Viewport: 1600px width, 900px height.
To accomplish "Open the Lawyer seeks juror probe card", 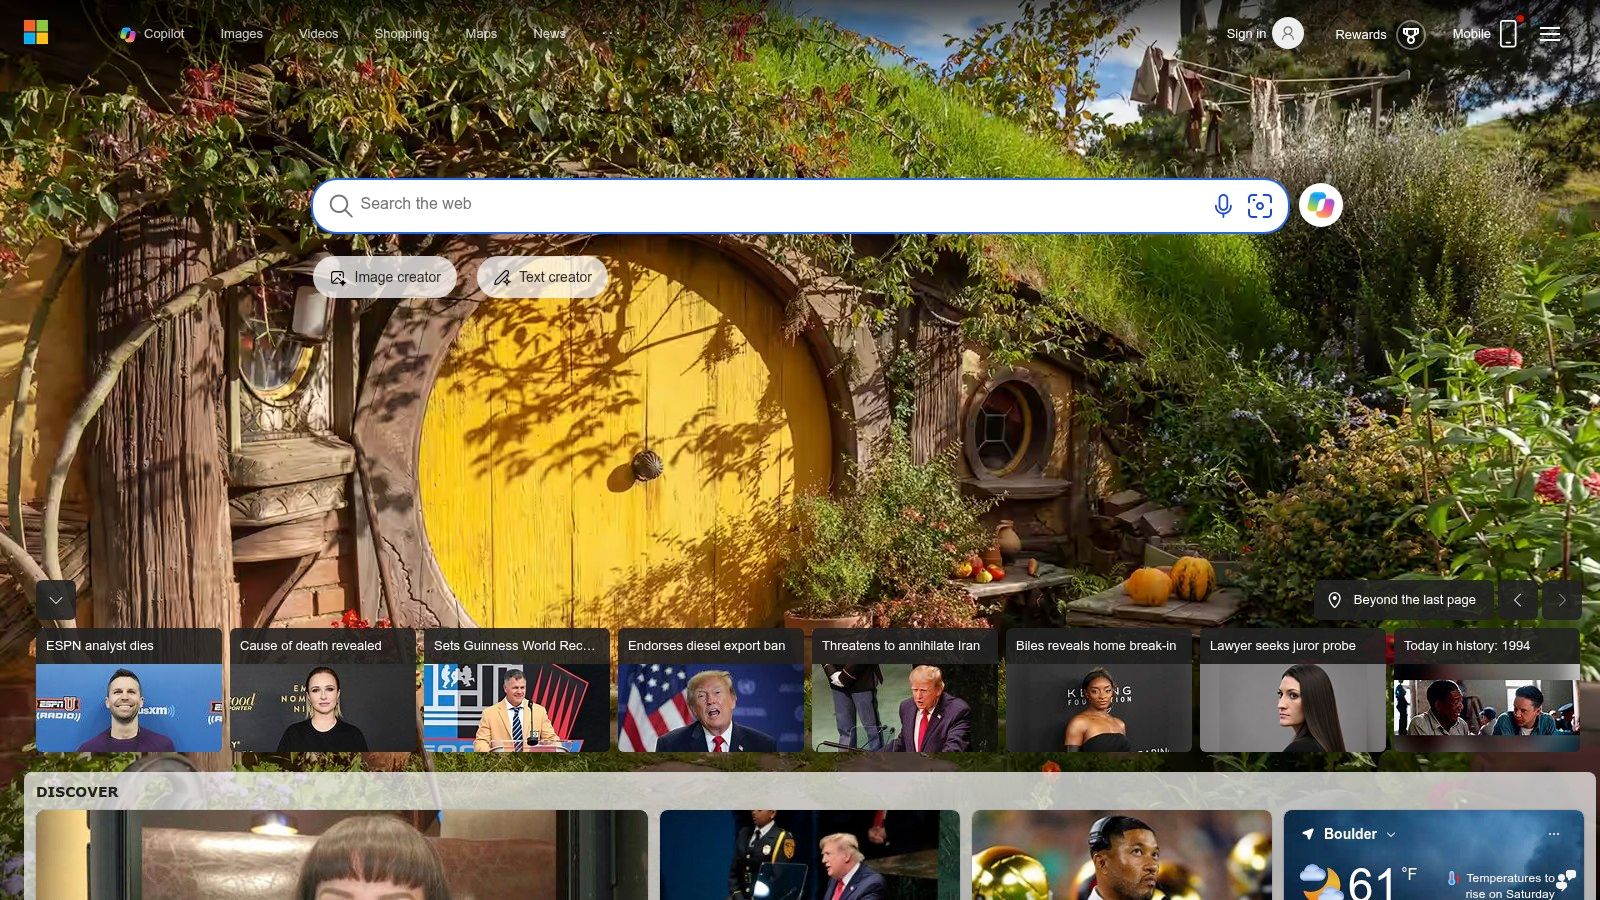I will [1293, 690].
